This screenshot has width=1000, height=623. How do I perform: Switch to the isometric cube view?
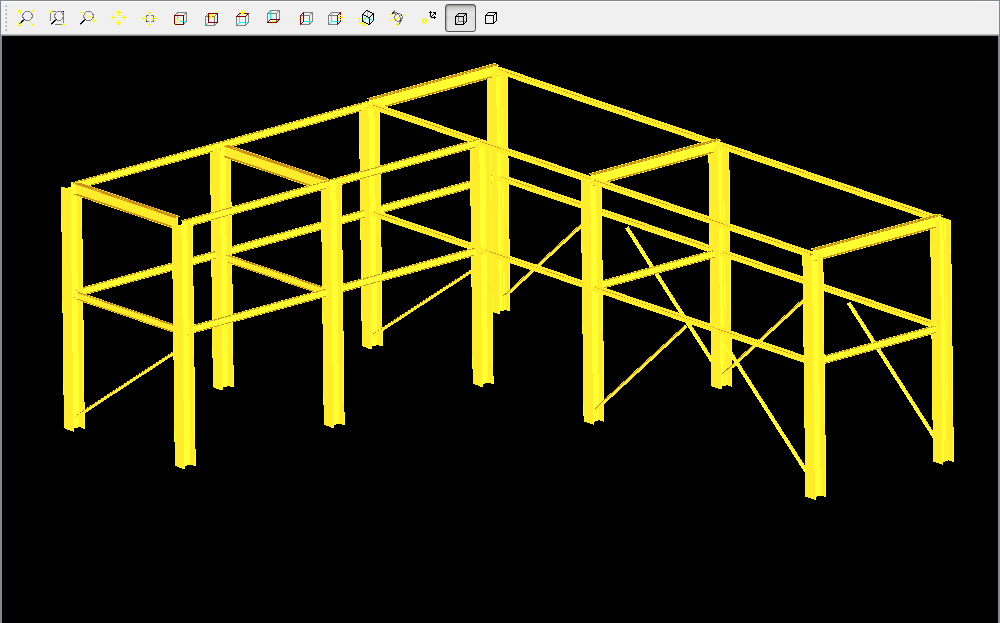point(367,18)
